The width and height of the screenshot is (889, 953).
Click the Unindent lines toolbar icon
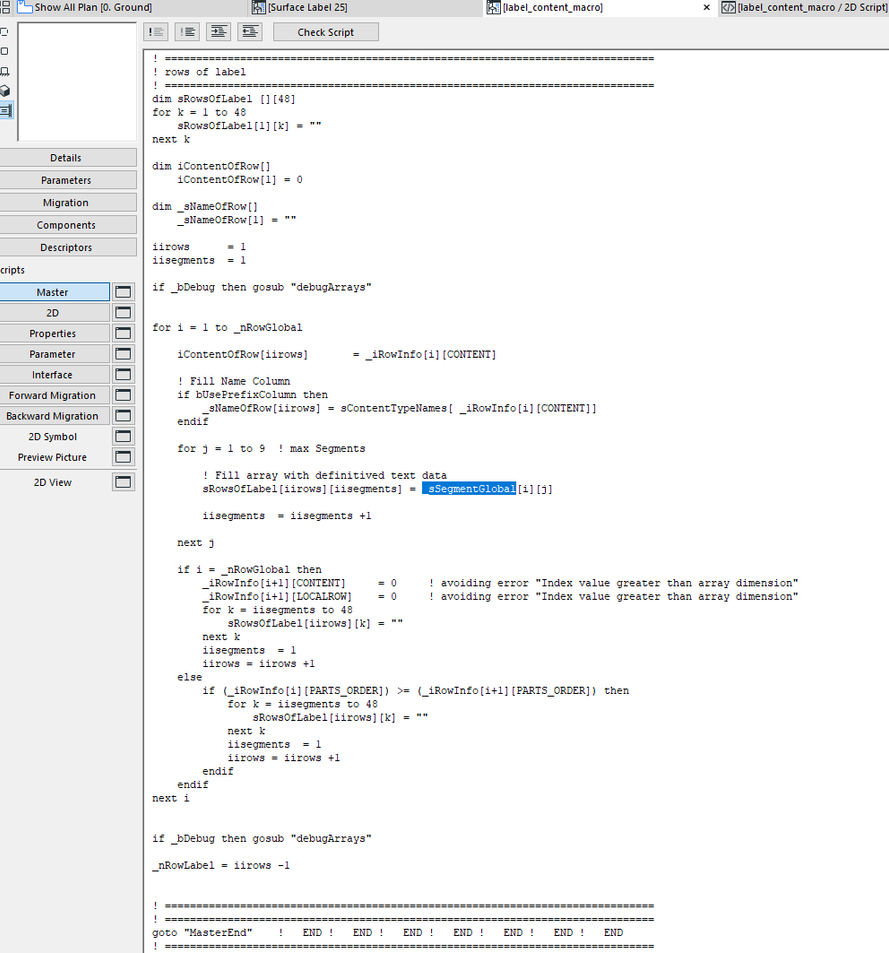coord(250,32)
